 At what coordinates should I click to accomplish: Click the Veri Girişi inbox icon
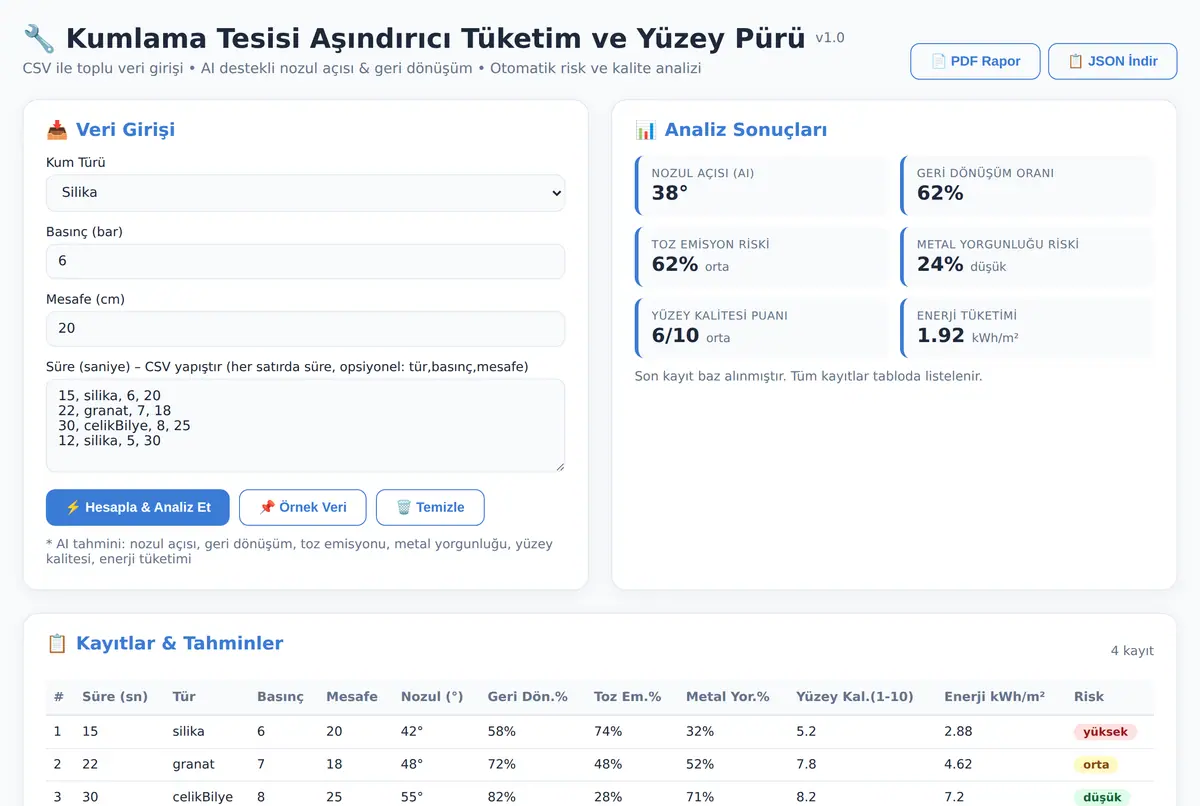[57, 130]
